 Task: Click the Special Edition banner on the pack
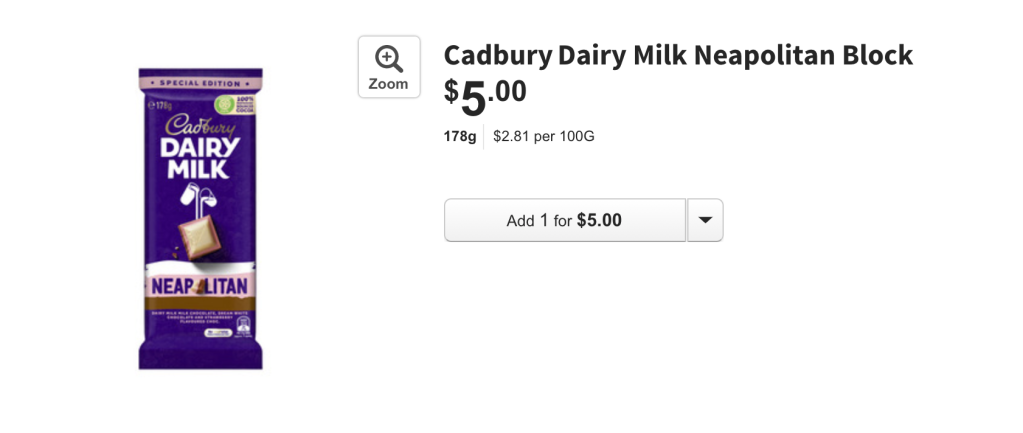click(201, 83)
